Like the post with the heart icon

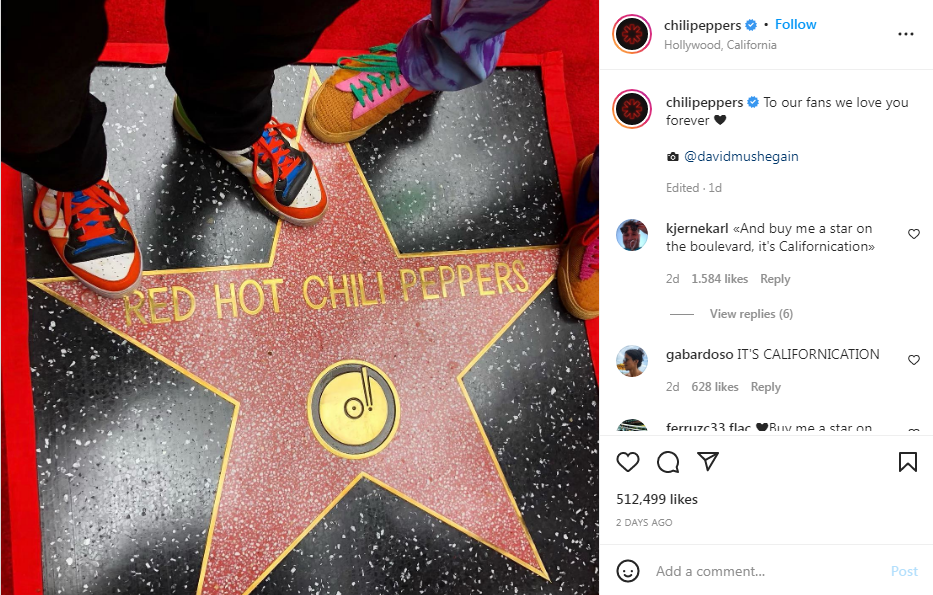pyautogui.click(x=628, y=462)
